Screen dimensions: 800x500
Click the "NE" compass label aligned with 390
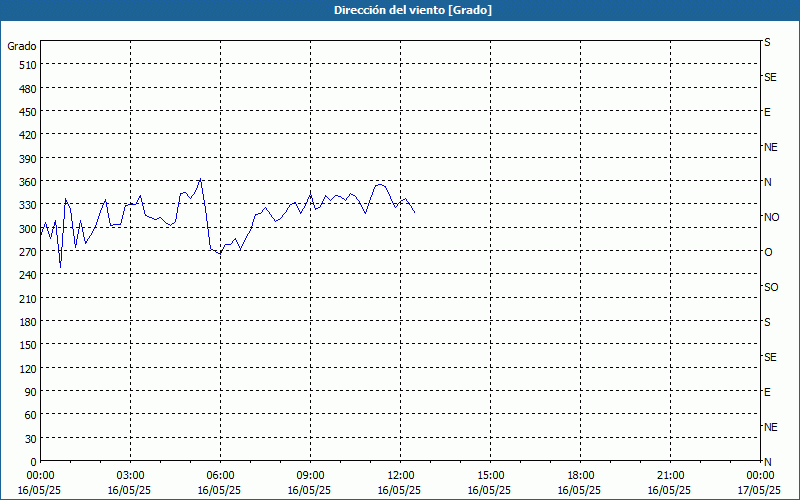tap(770, 147)
